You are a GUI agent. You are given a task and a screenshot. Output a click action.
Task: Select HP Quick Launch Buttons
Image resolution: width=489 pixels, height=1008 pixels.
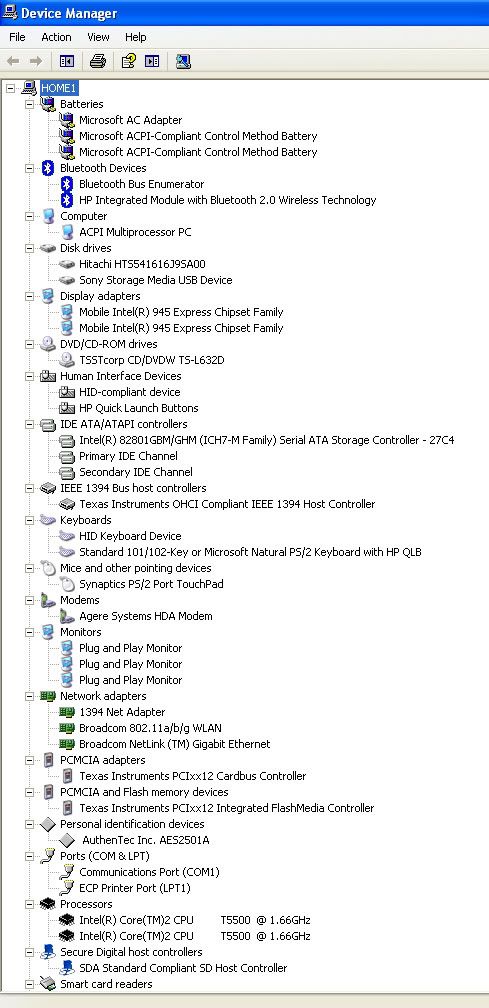[x=139, y=408]
